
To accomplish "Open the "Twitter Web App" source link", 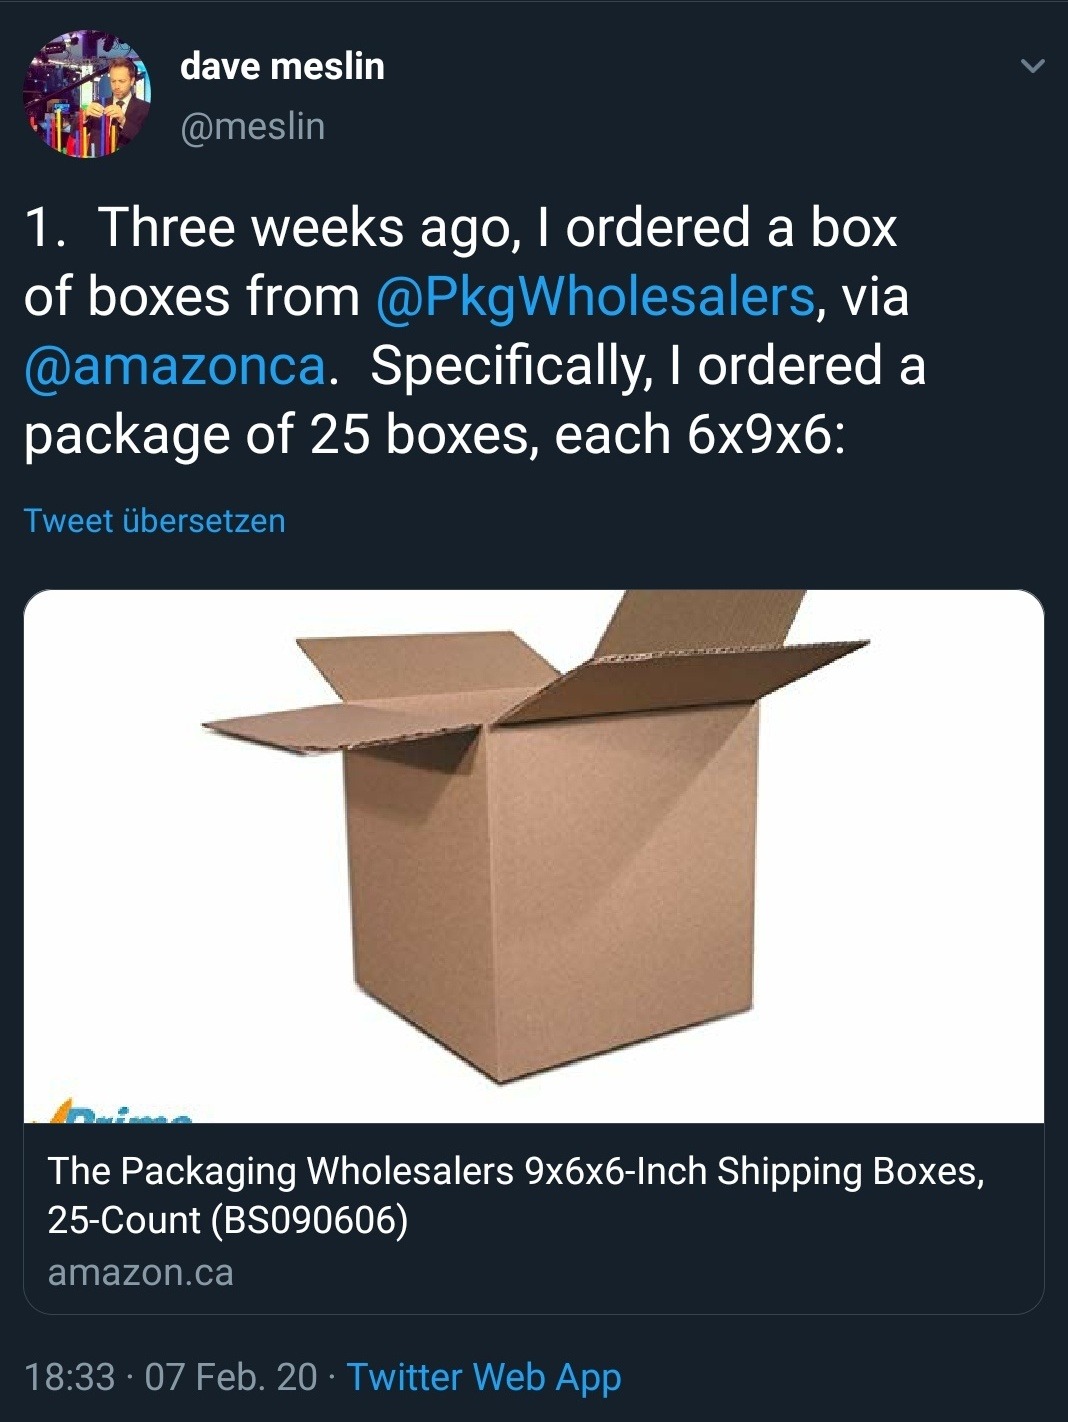I will 484,1377.
